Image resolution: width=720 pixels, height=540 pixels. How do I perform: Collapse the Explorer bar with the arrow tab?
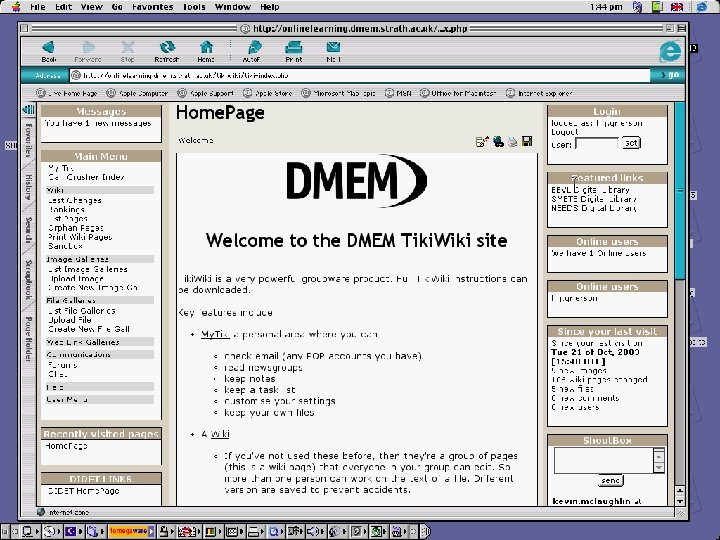pyautogui.click(x=28, y=109)
